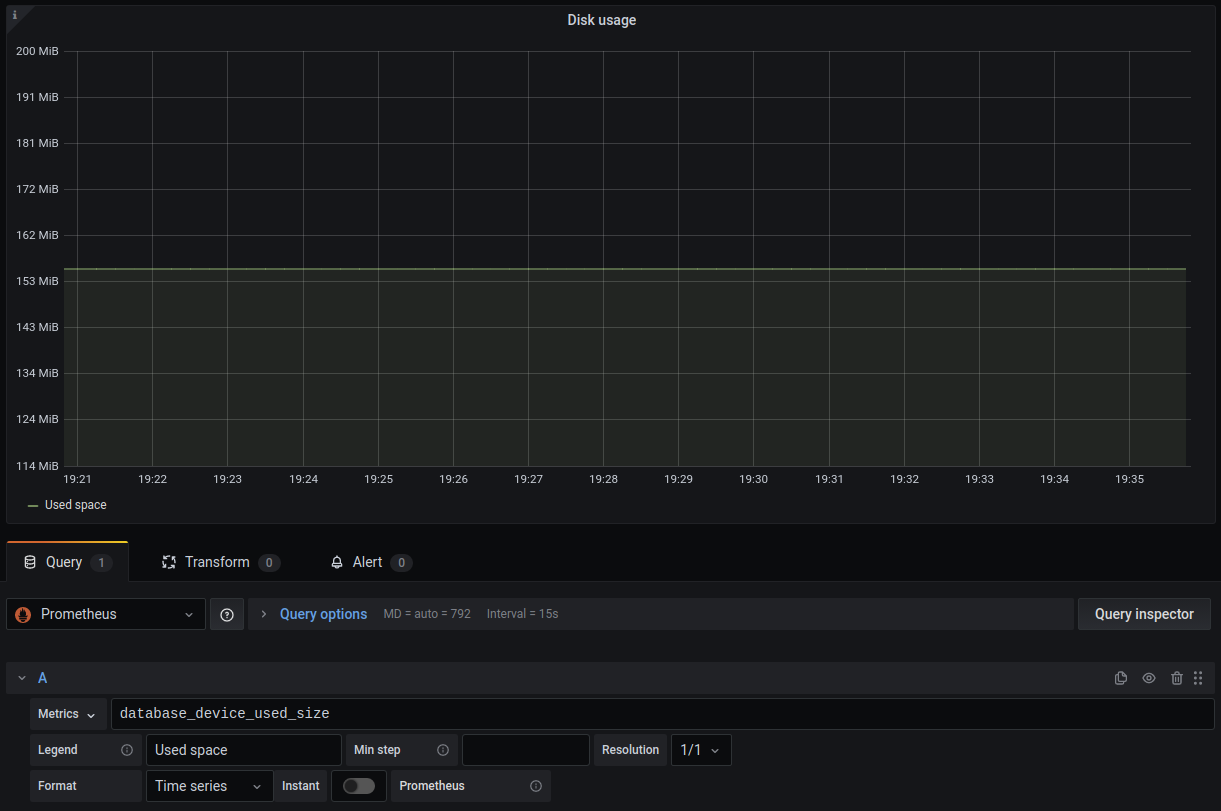Click the info icon next to Legend

127,750
